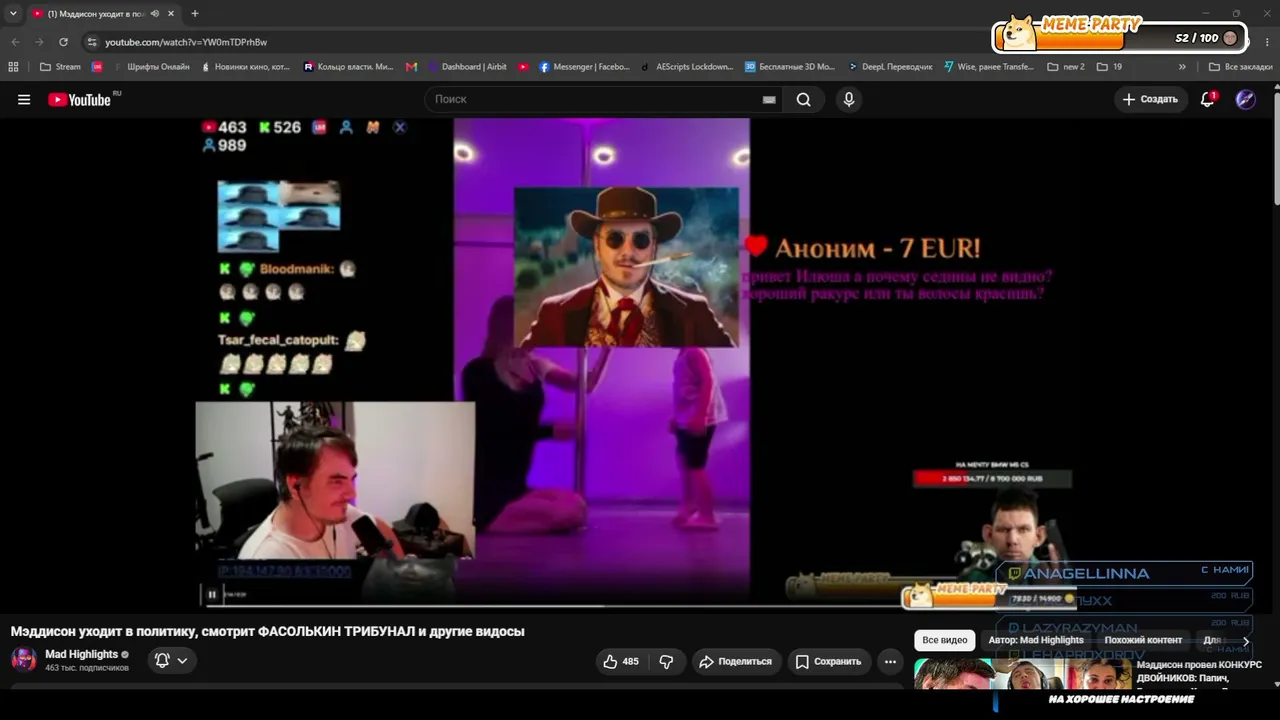Viewport: 1280px width, 720px height.
Task: Select the Автор: Mad Highlights chip
Action: pos(1036,640)
